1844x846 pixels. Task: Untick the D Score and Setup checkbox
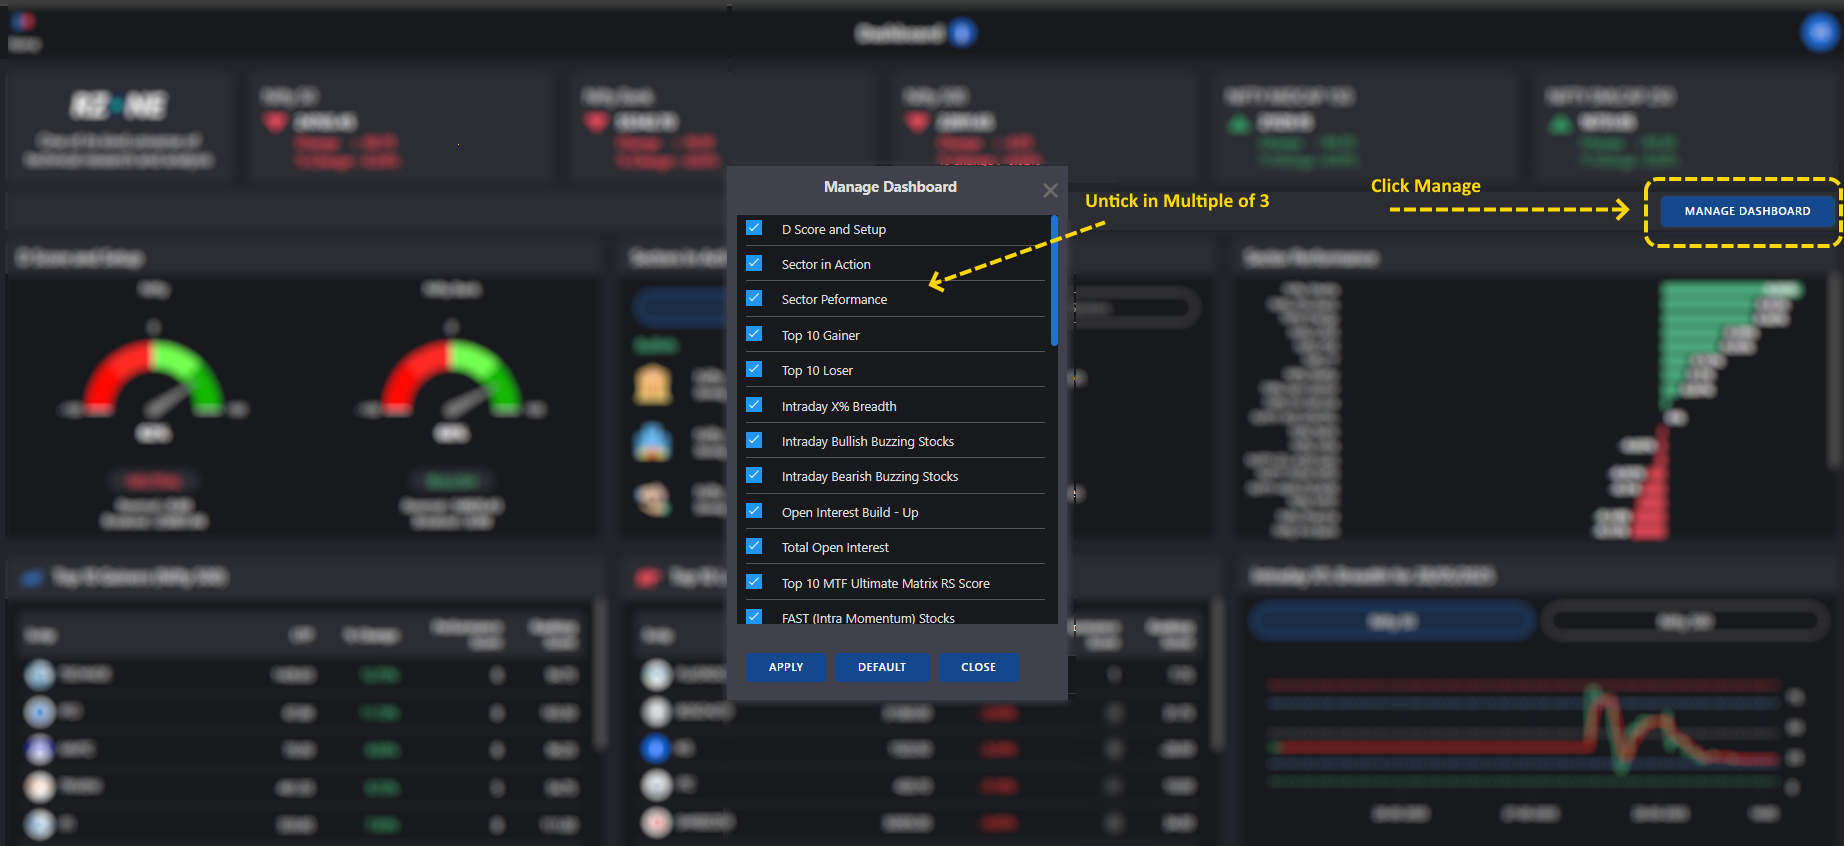click(754, 228)
